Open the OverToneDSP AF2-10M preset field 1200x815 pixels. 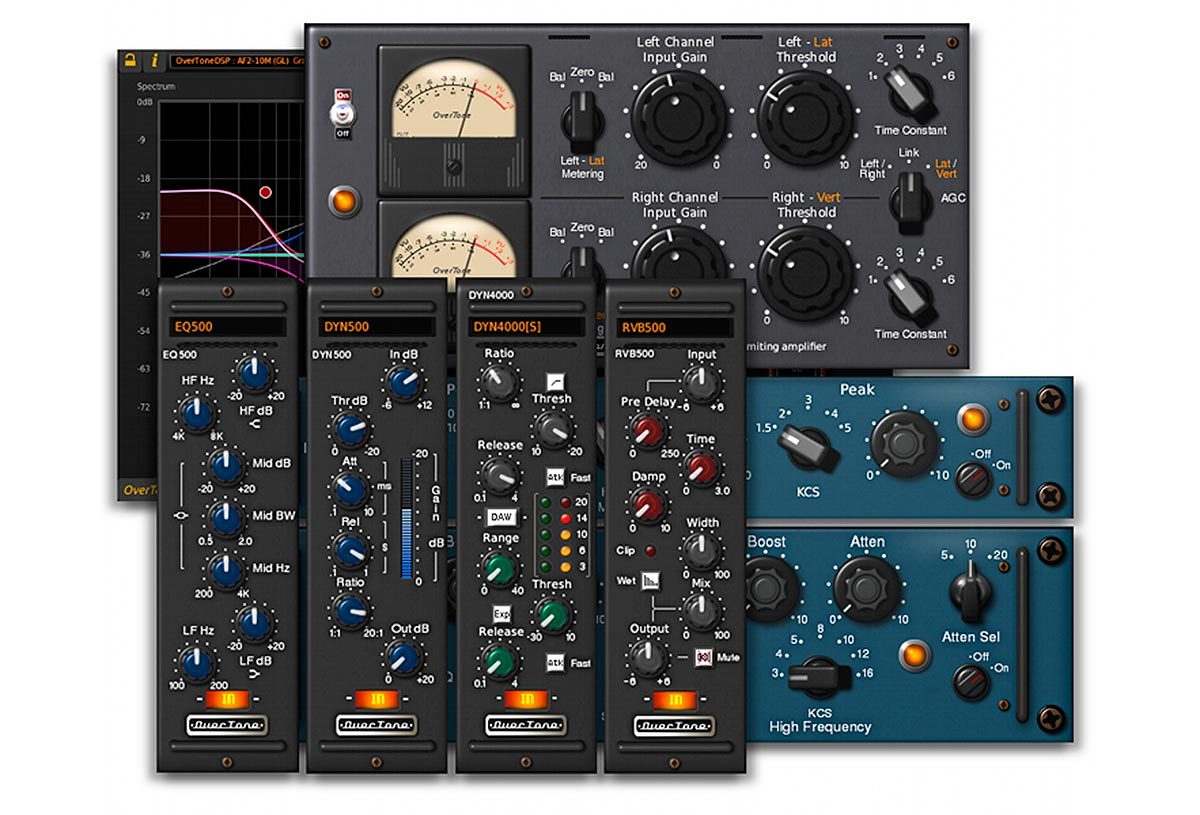[x=237, y=61]
